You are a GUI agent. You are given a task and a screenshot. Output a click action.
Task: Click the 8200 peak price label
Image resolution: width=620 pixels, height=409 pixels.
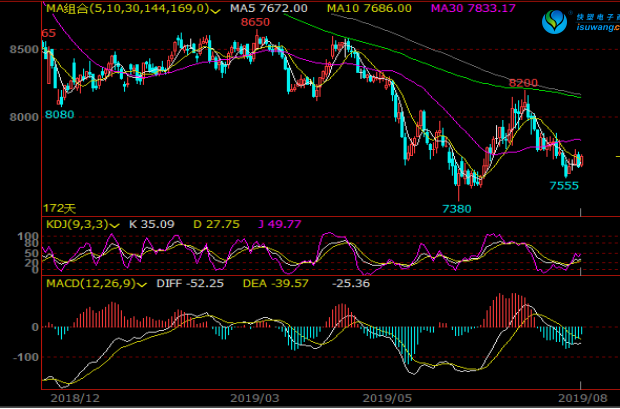523,83
